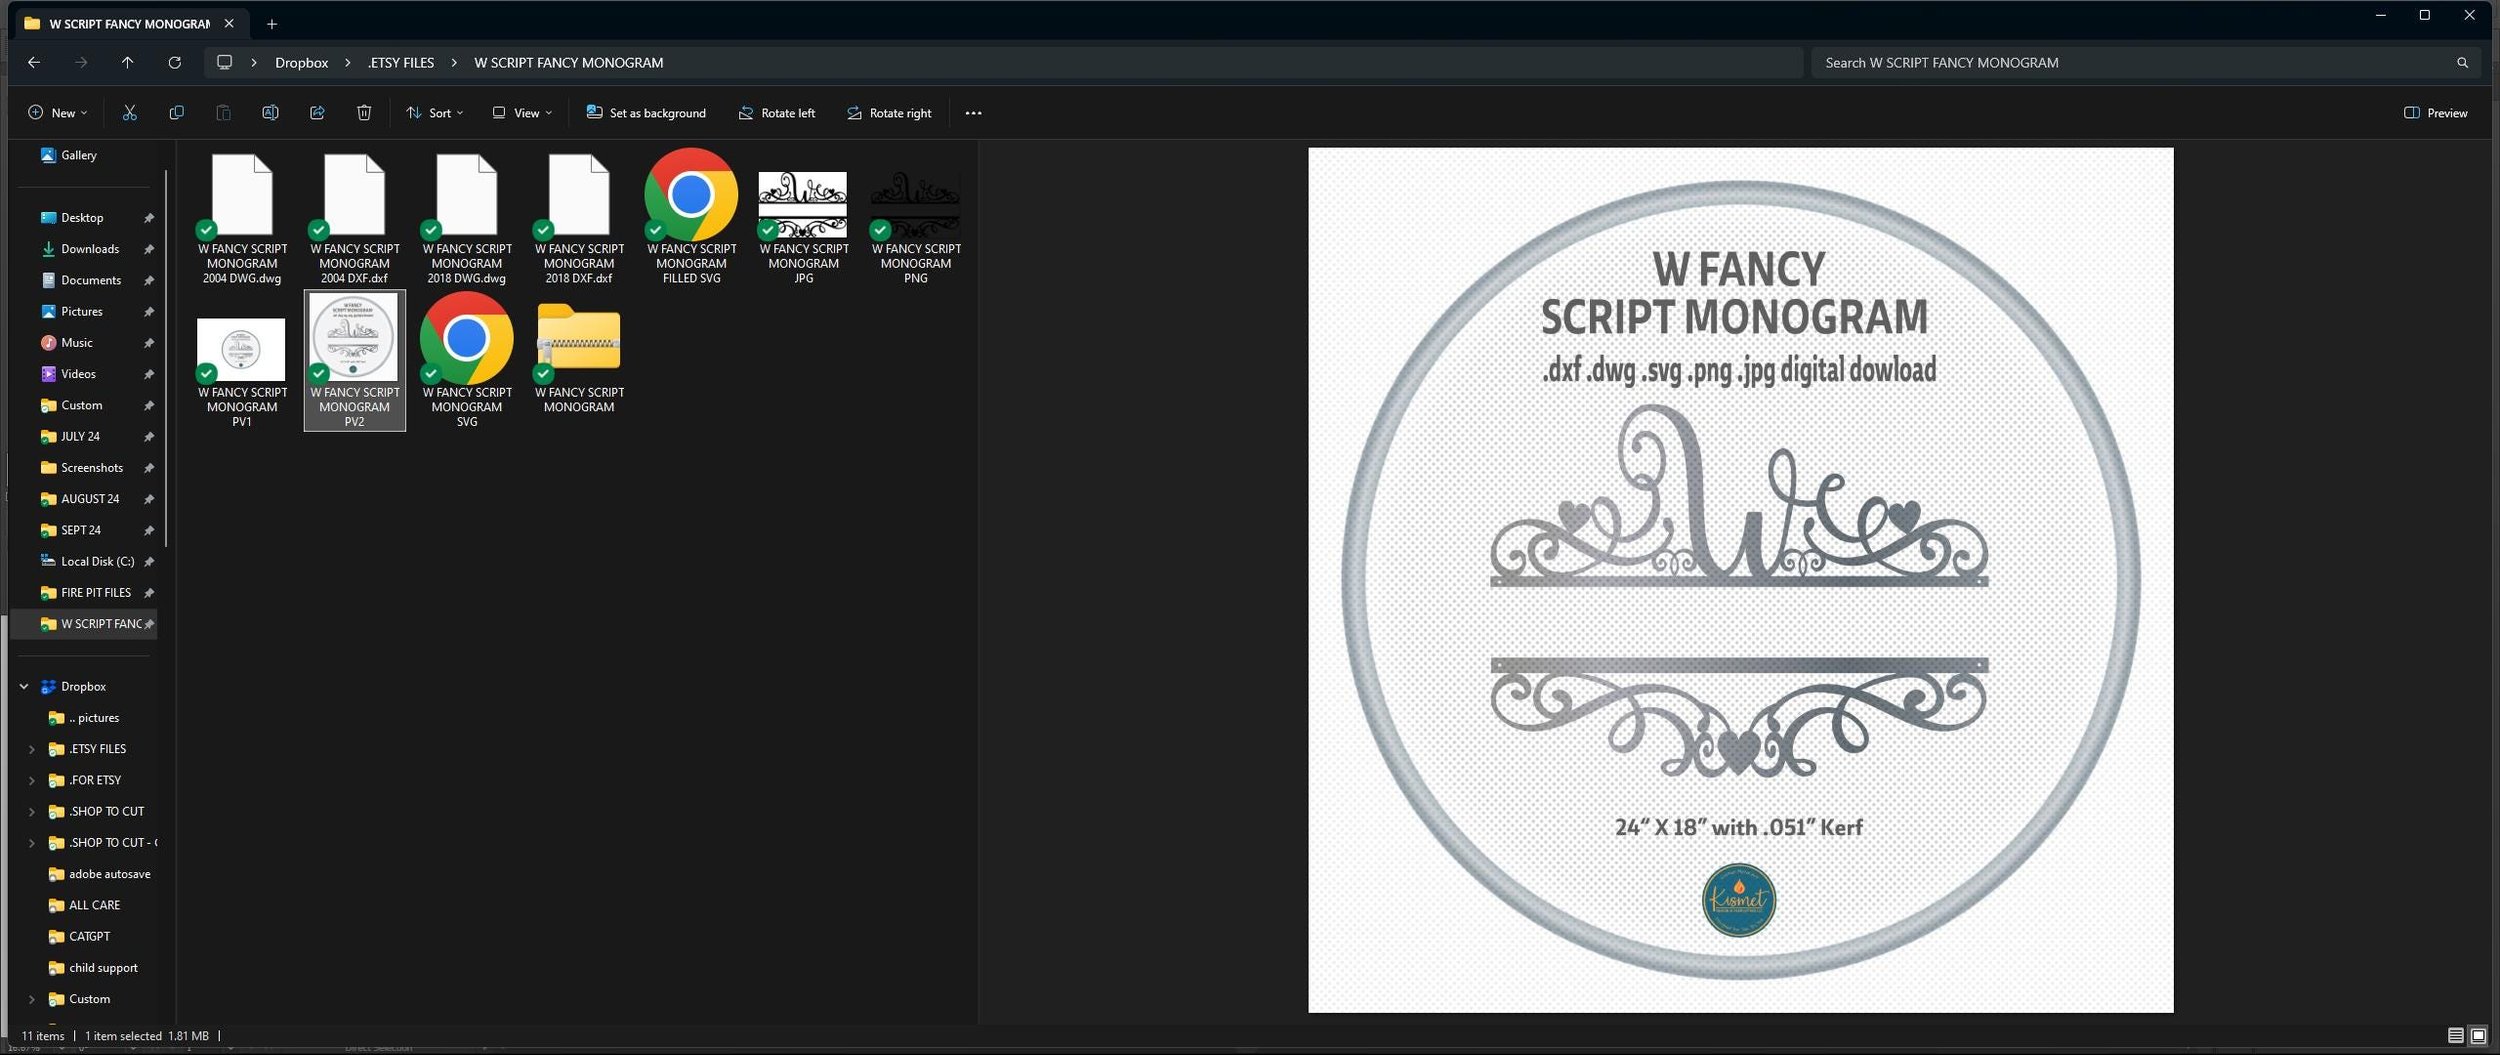The width and height of the screenshot is (2500, 1055).
Task: Switch to details view in status bar
Action: pyautogui.click(x=2455, y=1035)
